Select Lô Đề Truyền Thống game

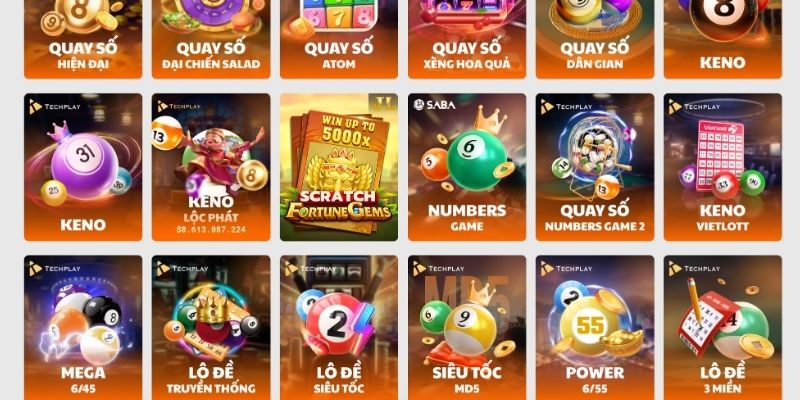(x=211, y=328)
